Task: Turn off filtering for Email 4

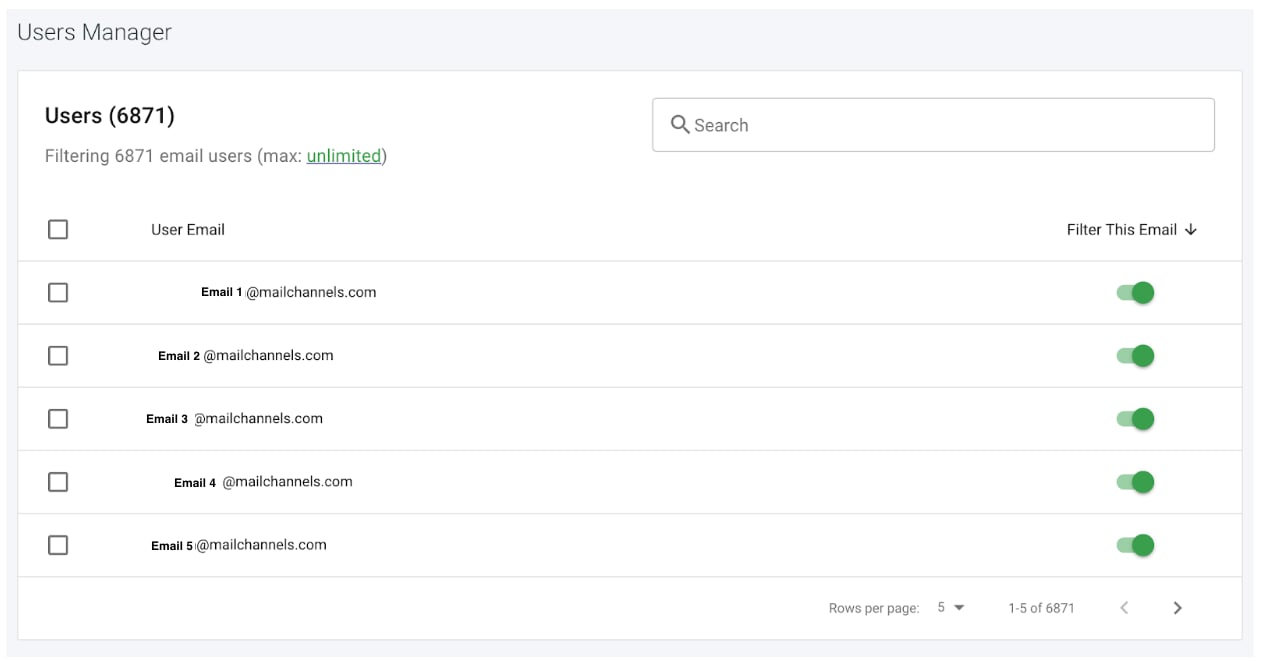Action: point(1135,481)
